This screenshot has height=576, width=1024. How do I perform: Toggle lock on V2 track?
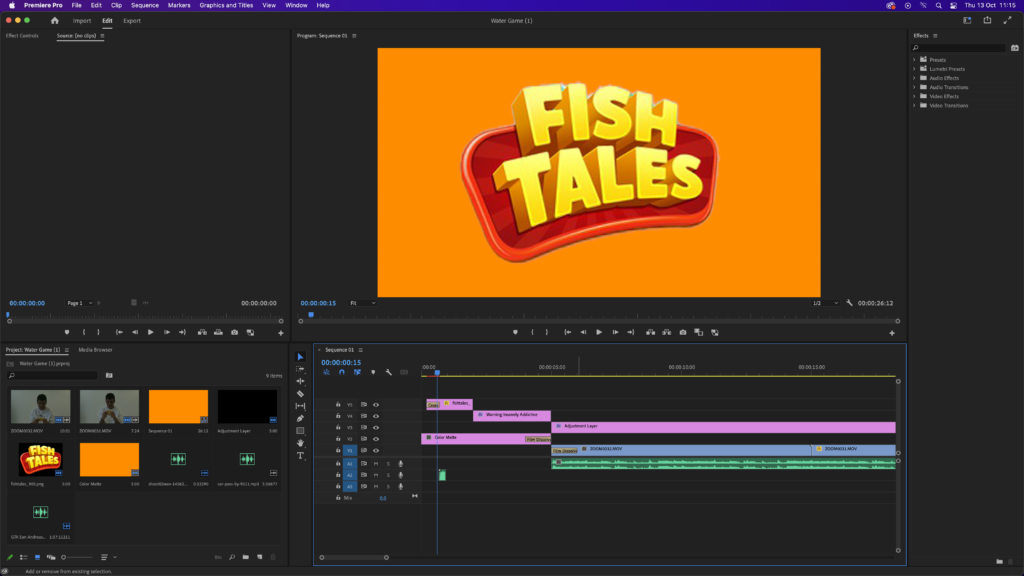tap(338, 439)
